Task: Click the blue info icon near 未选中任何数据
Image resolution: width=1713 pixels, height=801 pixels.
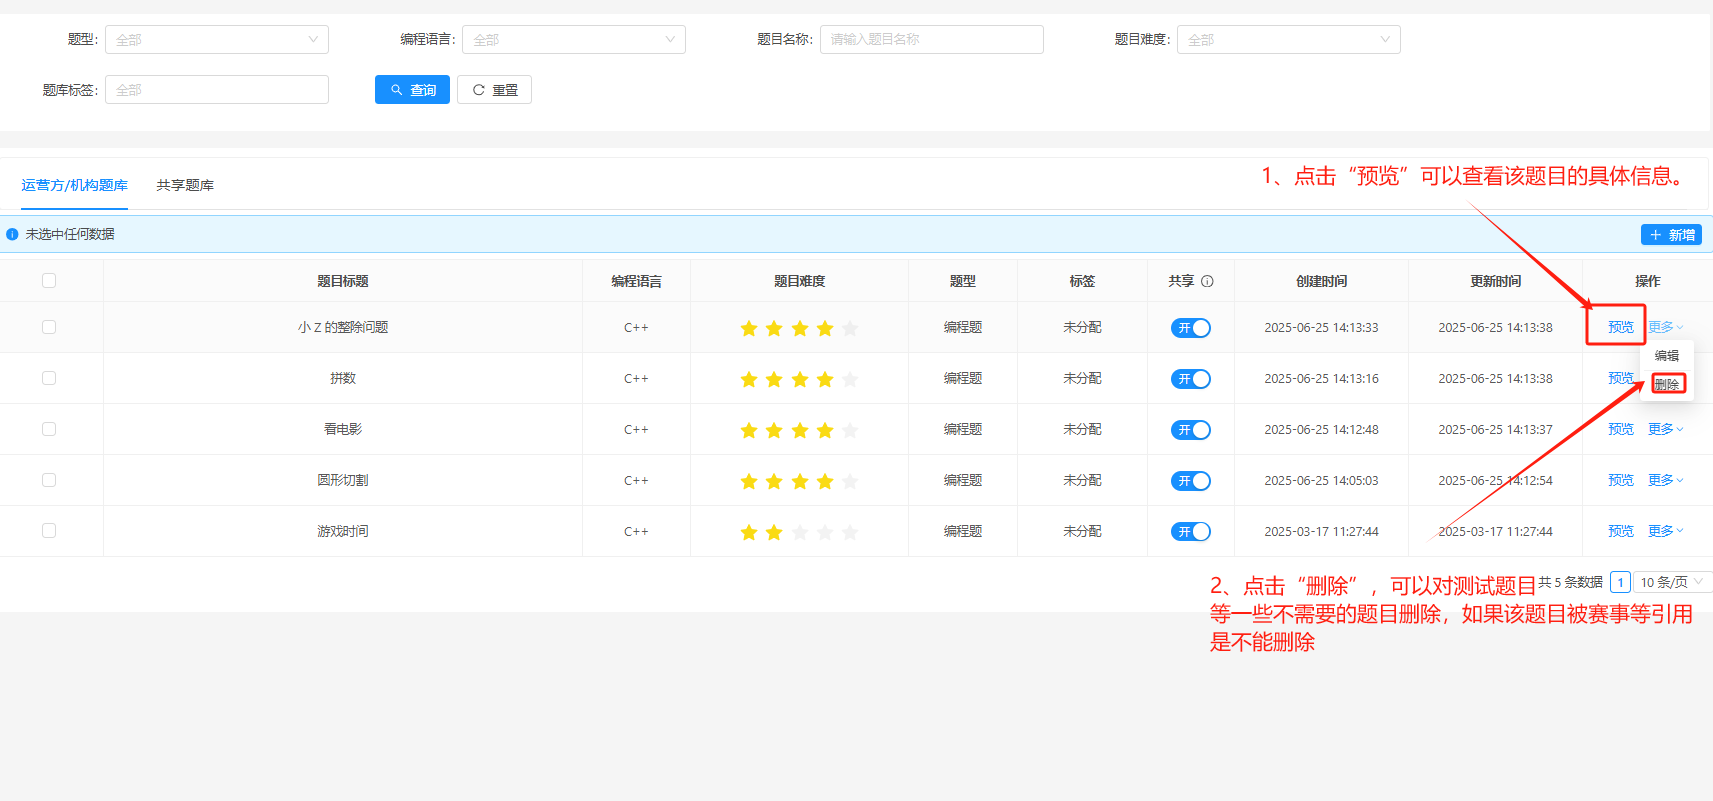Action: (x=12, y=235)
